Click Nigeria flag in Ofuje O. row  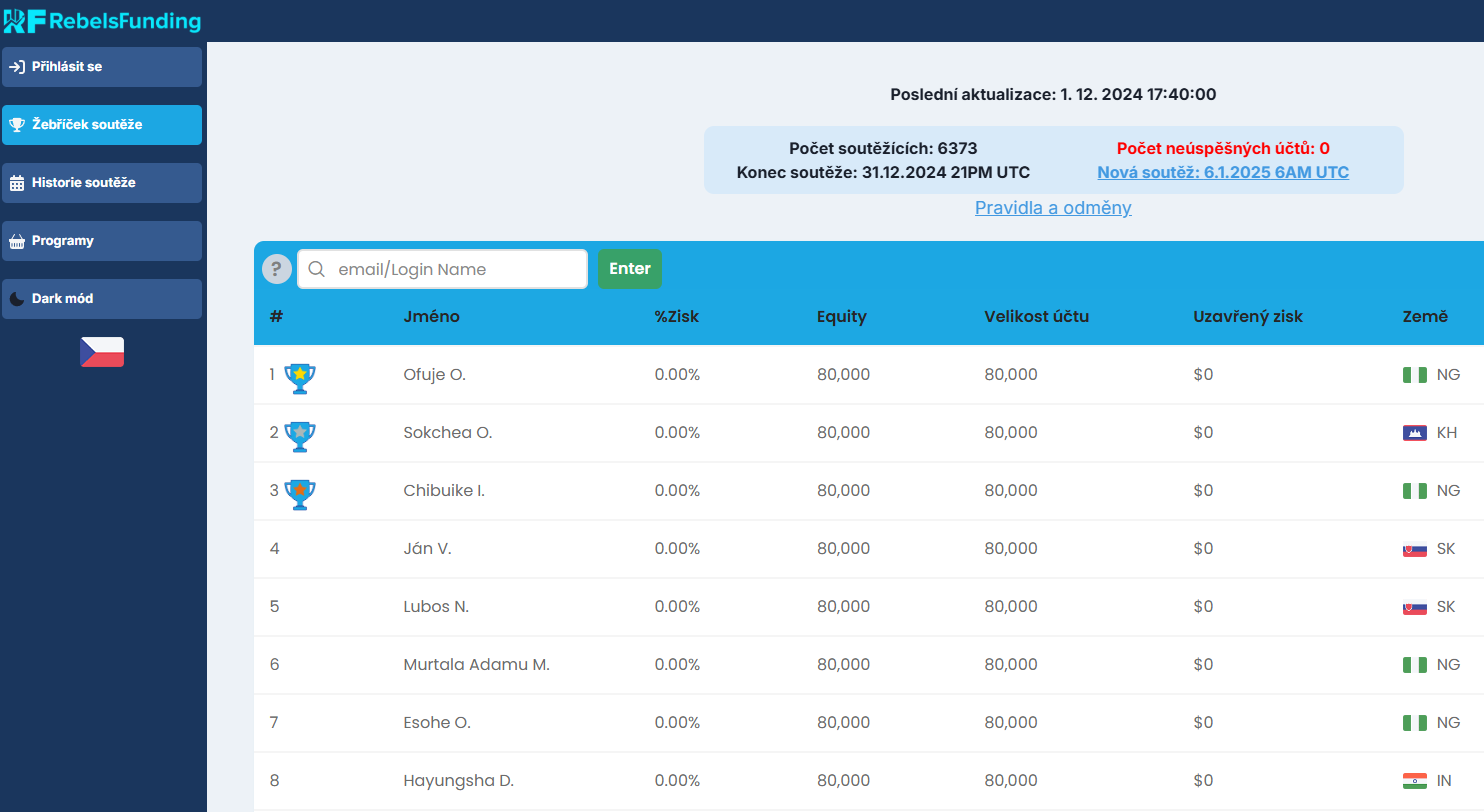tap(1414, 375)
